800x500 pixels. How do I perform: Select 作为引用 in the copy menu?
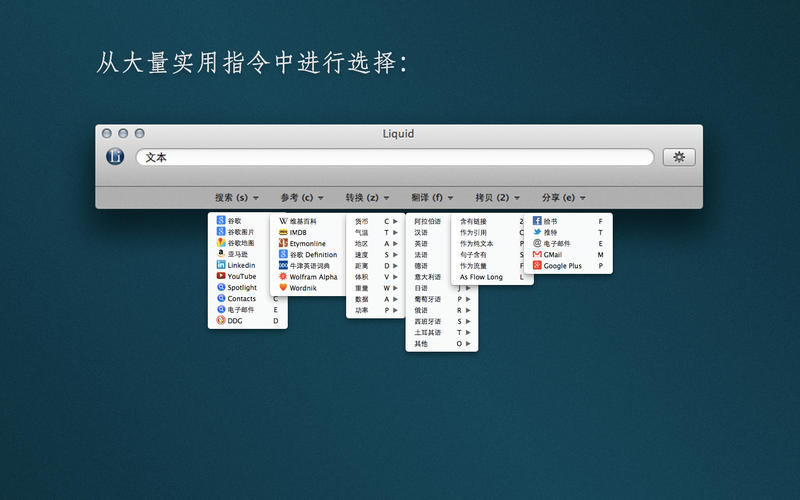(473, 233)
